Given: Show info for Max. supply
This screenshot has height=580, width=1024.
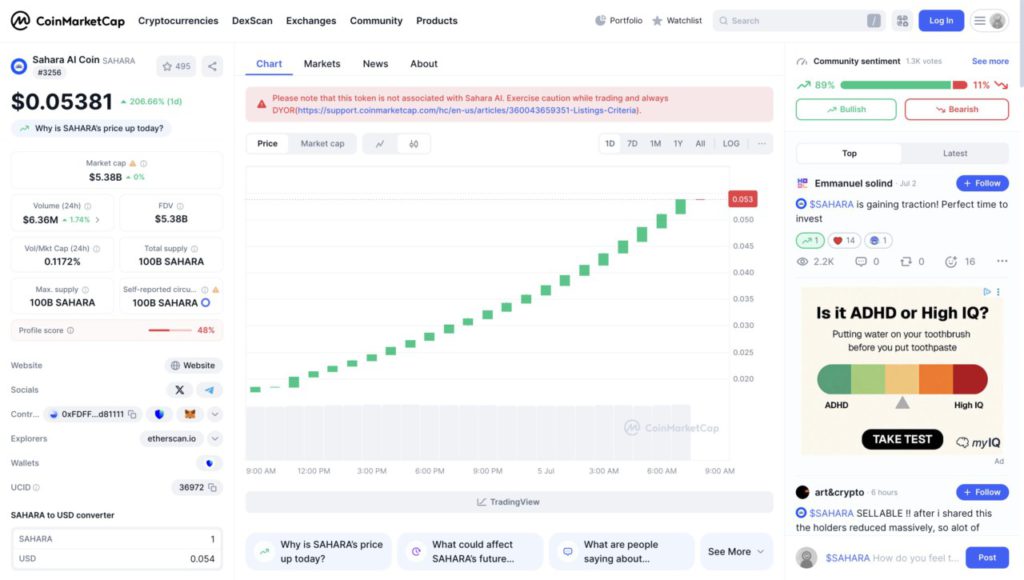Looking at the screenshot, I should point(86,289).
